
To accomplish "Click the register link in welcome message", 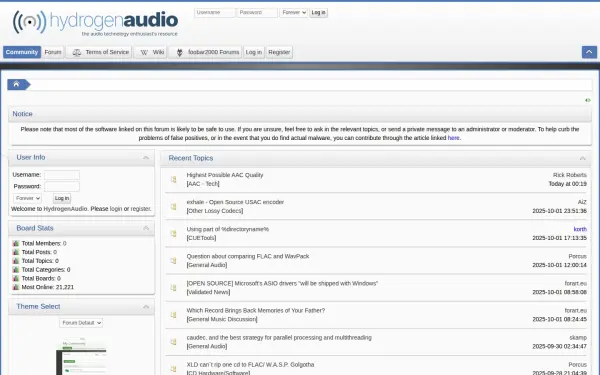I will (x=140, y=209).
